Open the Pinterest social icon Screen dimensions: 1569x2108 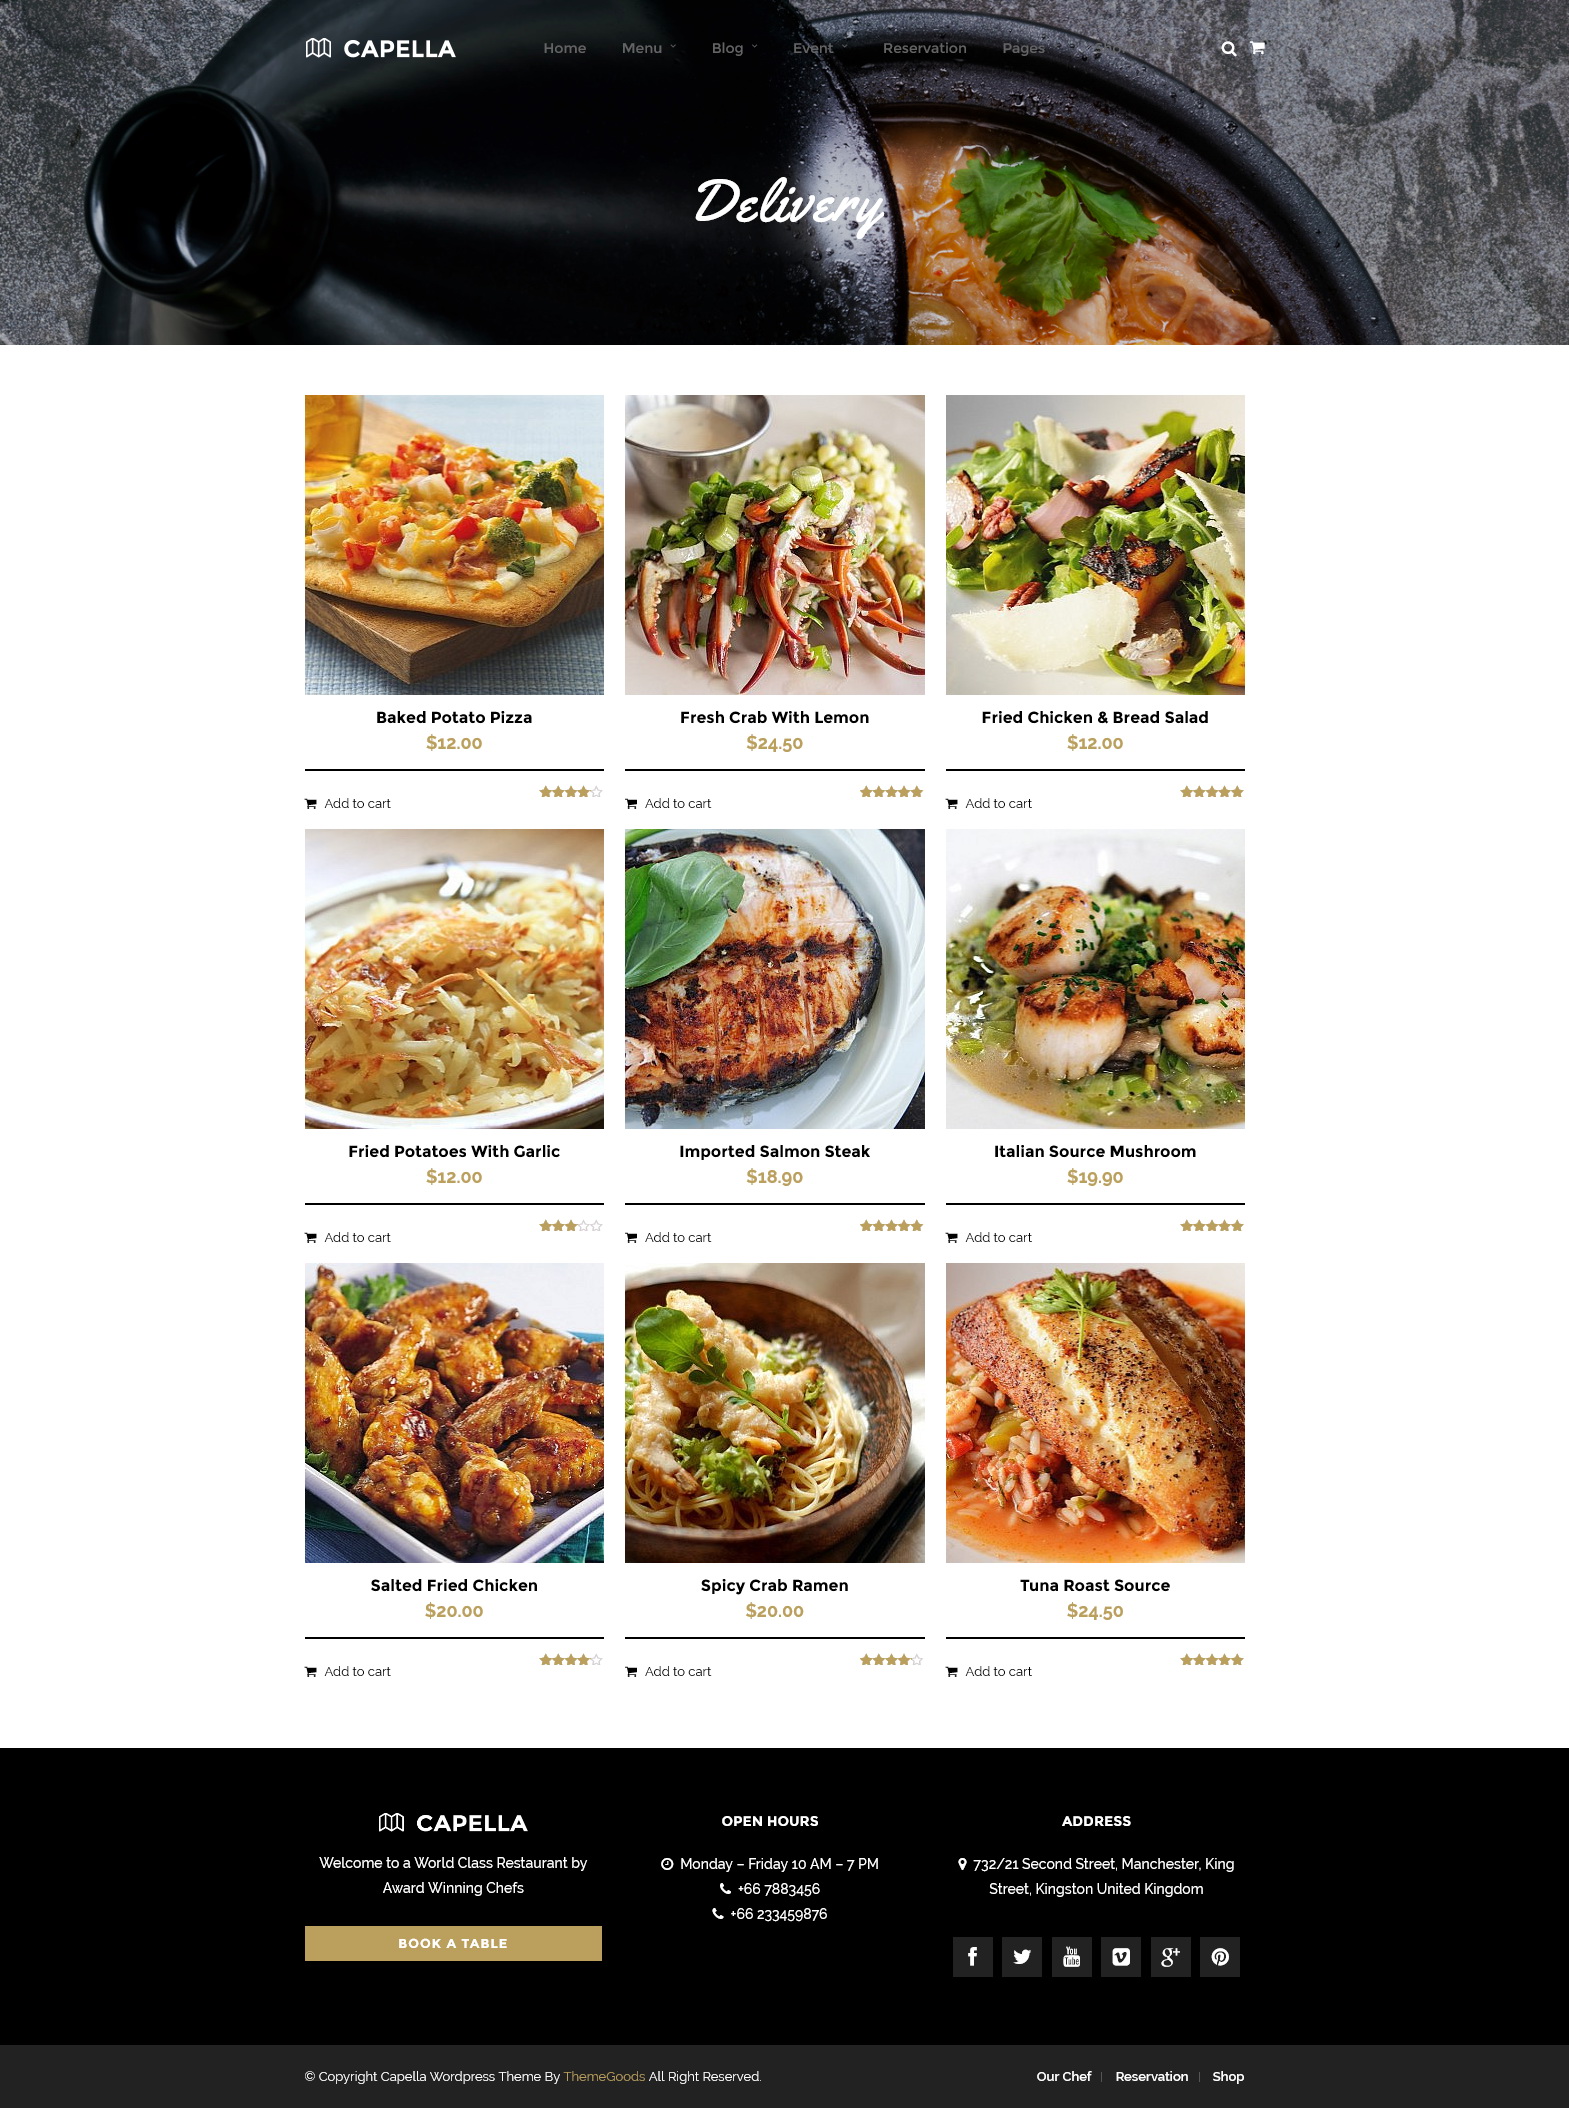[1220, 1957]
